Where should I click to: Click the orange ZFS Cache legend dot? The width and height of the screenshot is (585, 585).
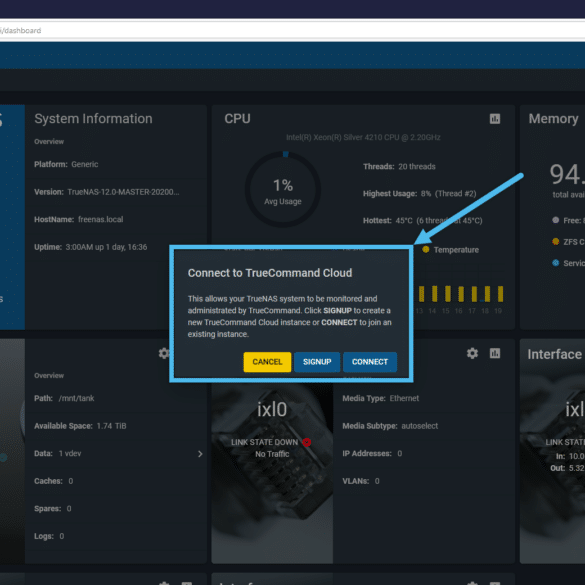pos(556,241)
